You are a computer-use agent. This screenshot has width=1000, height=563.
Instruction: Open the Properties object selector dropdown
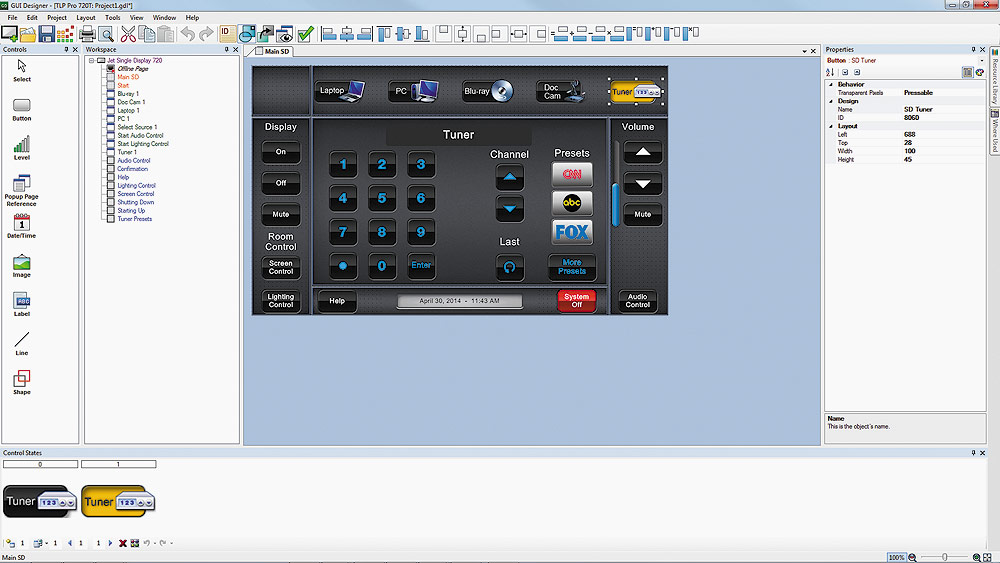tap(982, 61)
